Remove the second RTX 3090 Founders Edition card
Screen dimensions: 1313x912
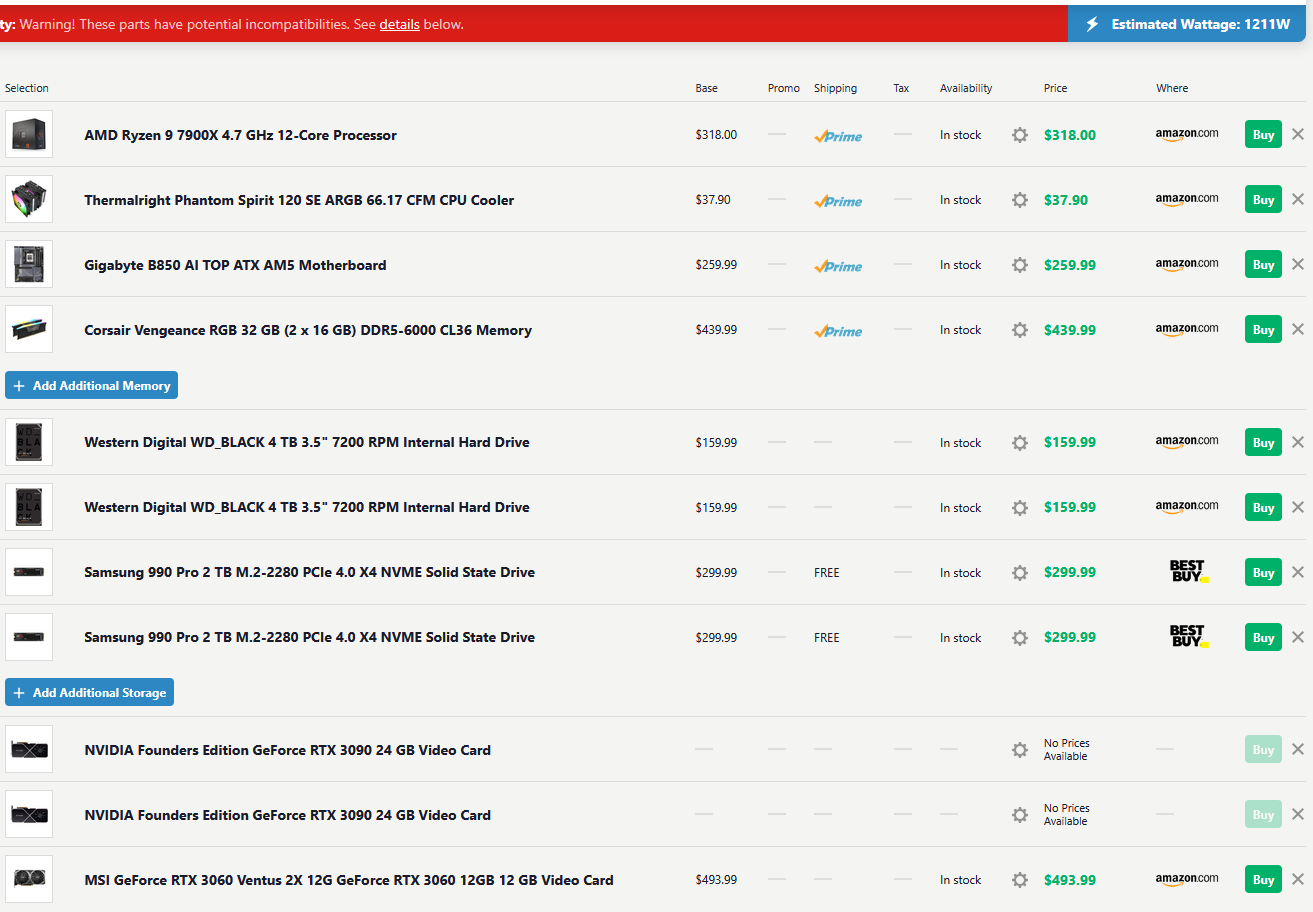pos(1298,814)
